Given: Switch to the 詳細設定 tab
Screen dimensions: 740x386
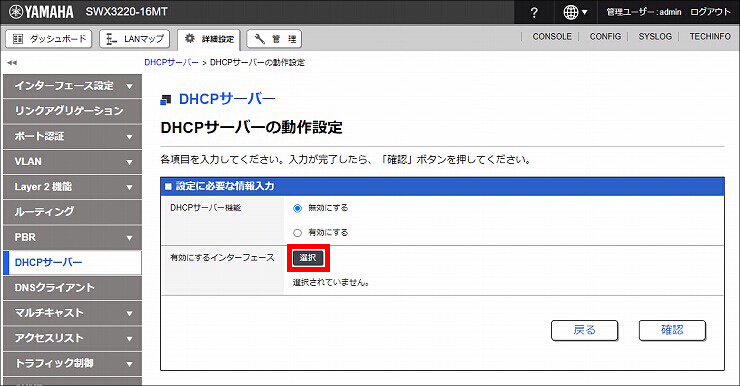Looking at the screenshot, I should 209,39.
